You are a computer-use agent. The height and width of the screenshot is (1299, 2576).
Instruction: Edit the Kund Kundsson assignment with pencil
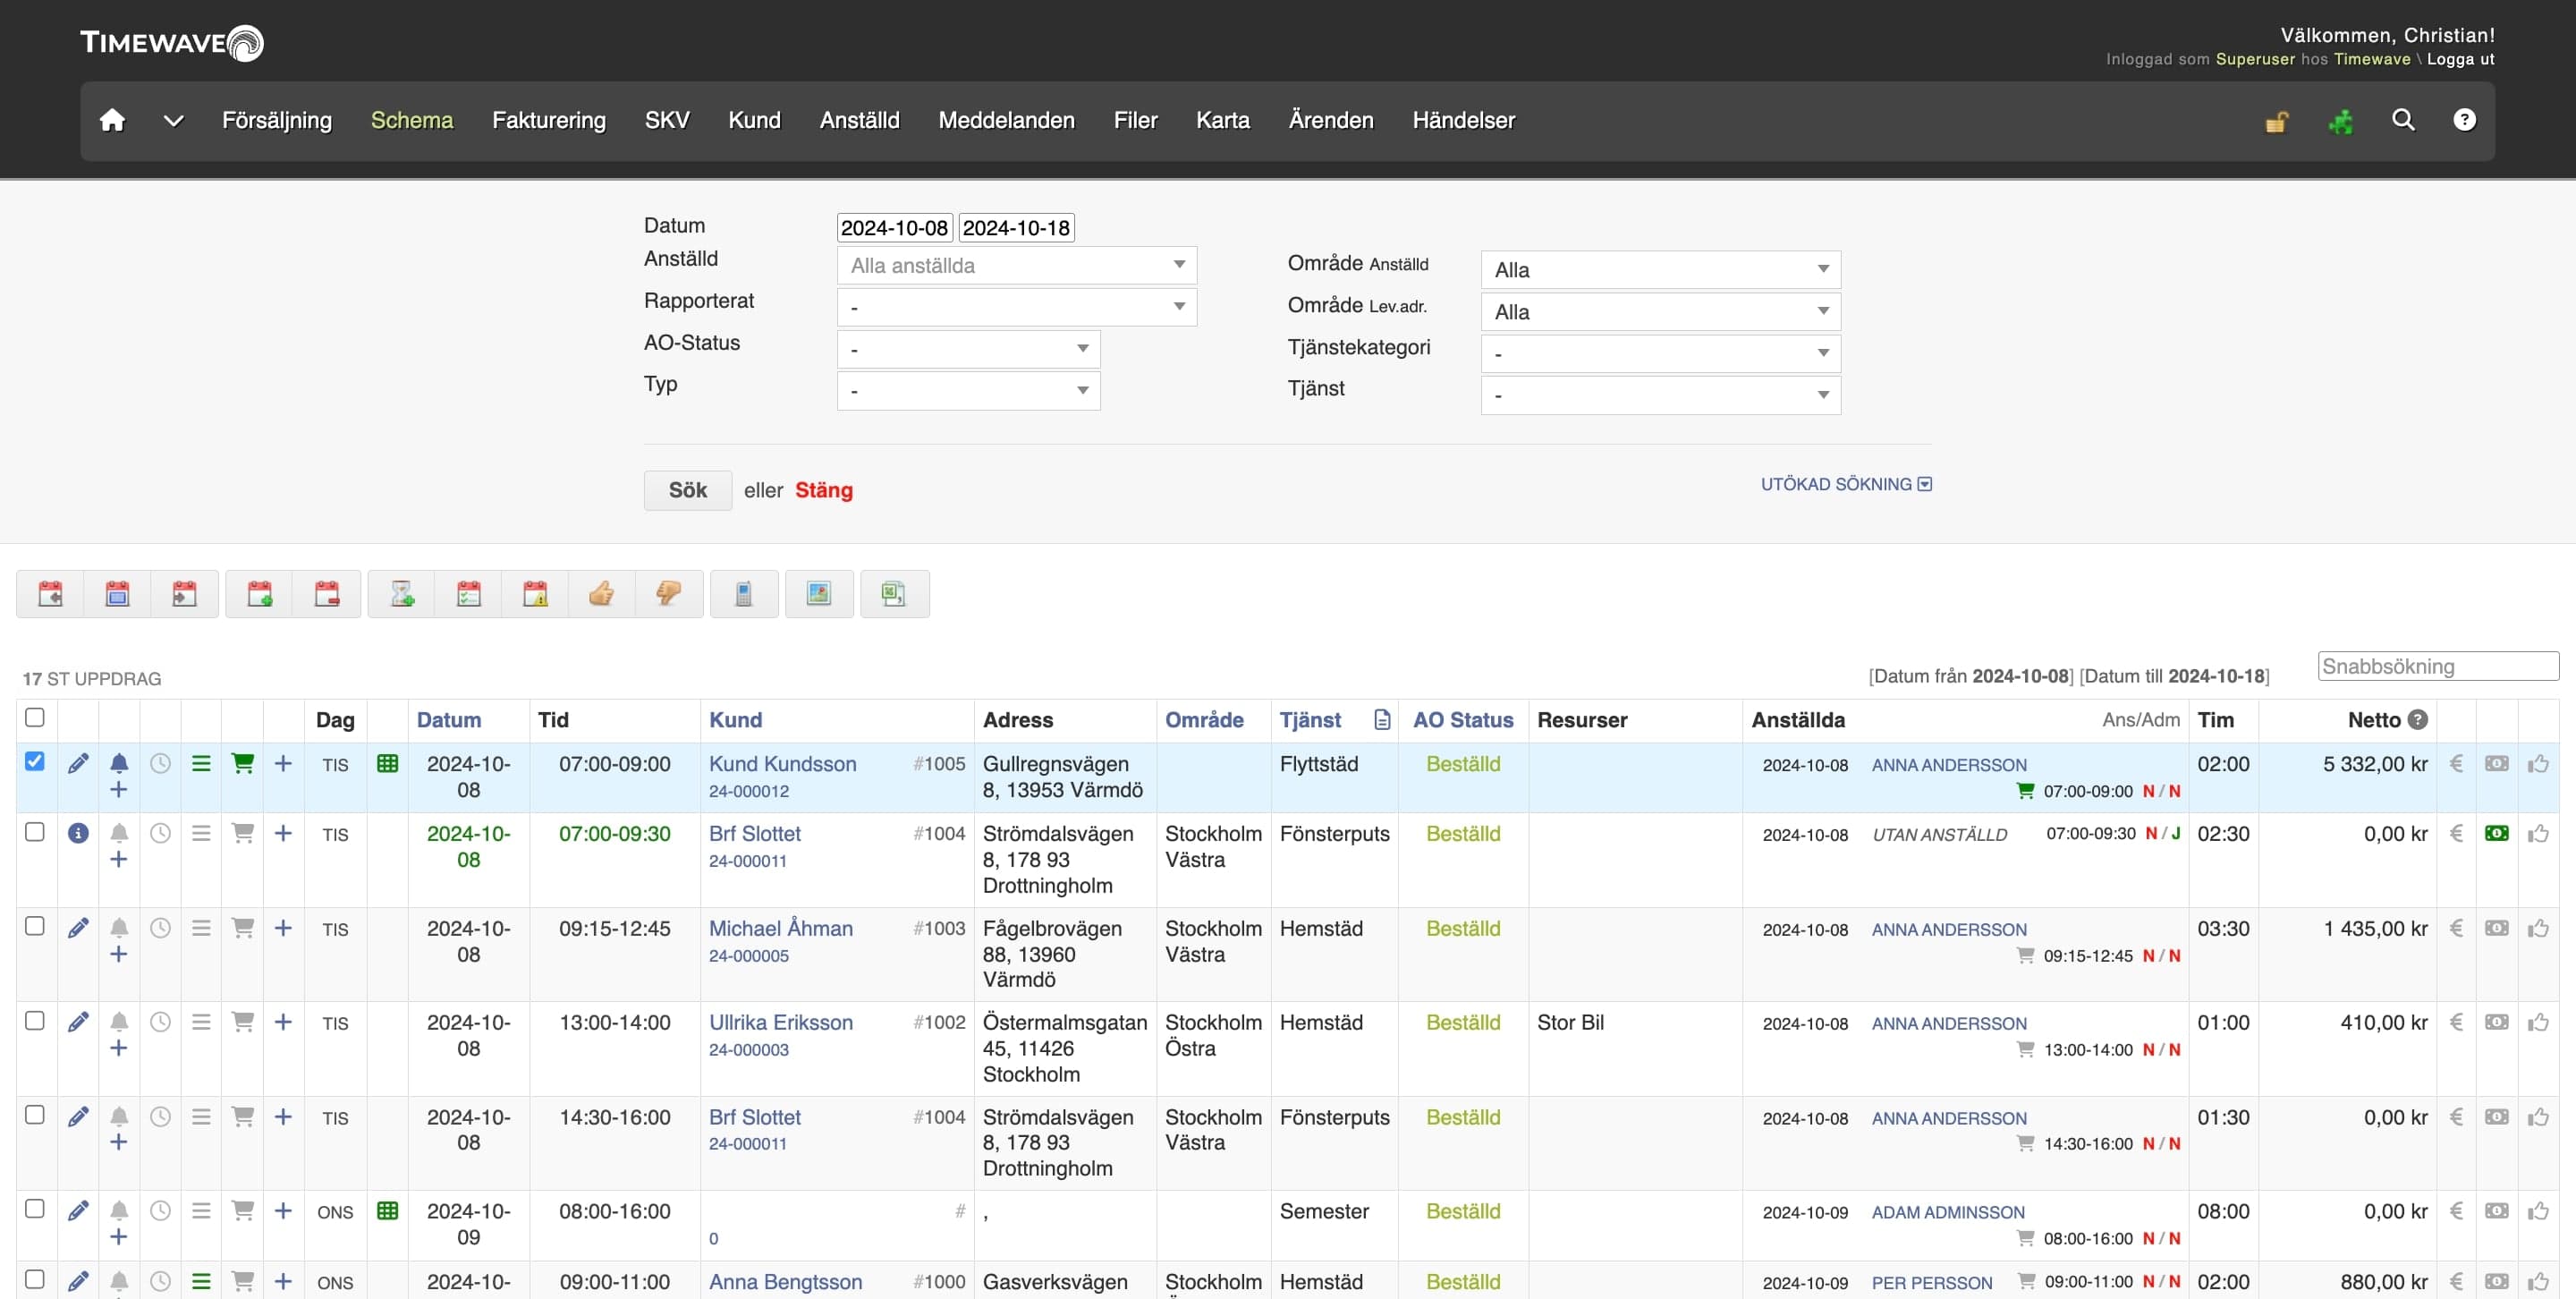tap(78, 764)
